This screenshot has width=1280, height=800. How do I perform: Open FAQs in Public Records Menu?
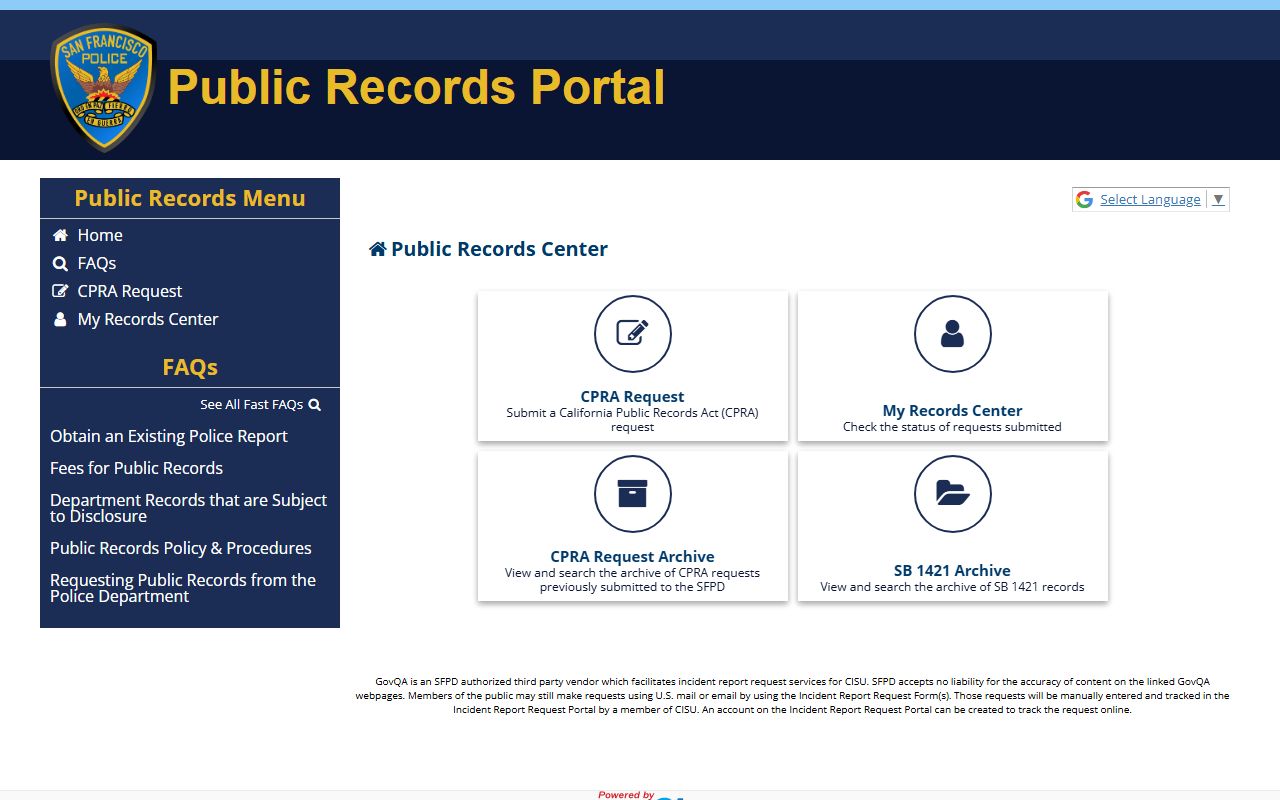coord(97,263)
